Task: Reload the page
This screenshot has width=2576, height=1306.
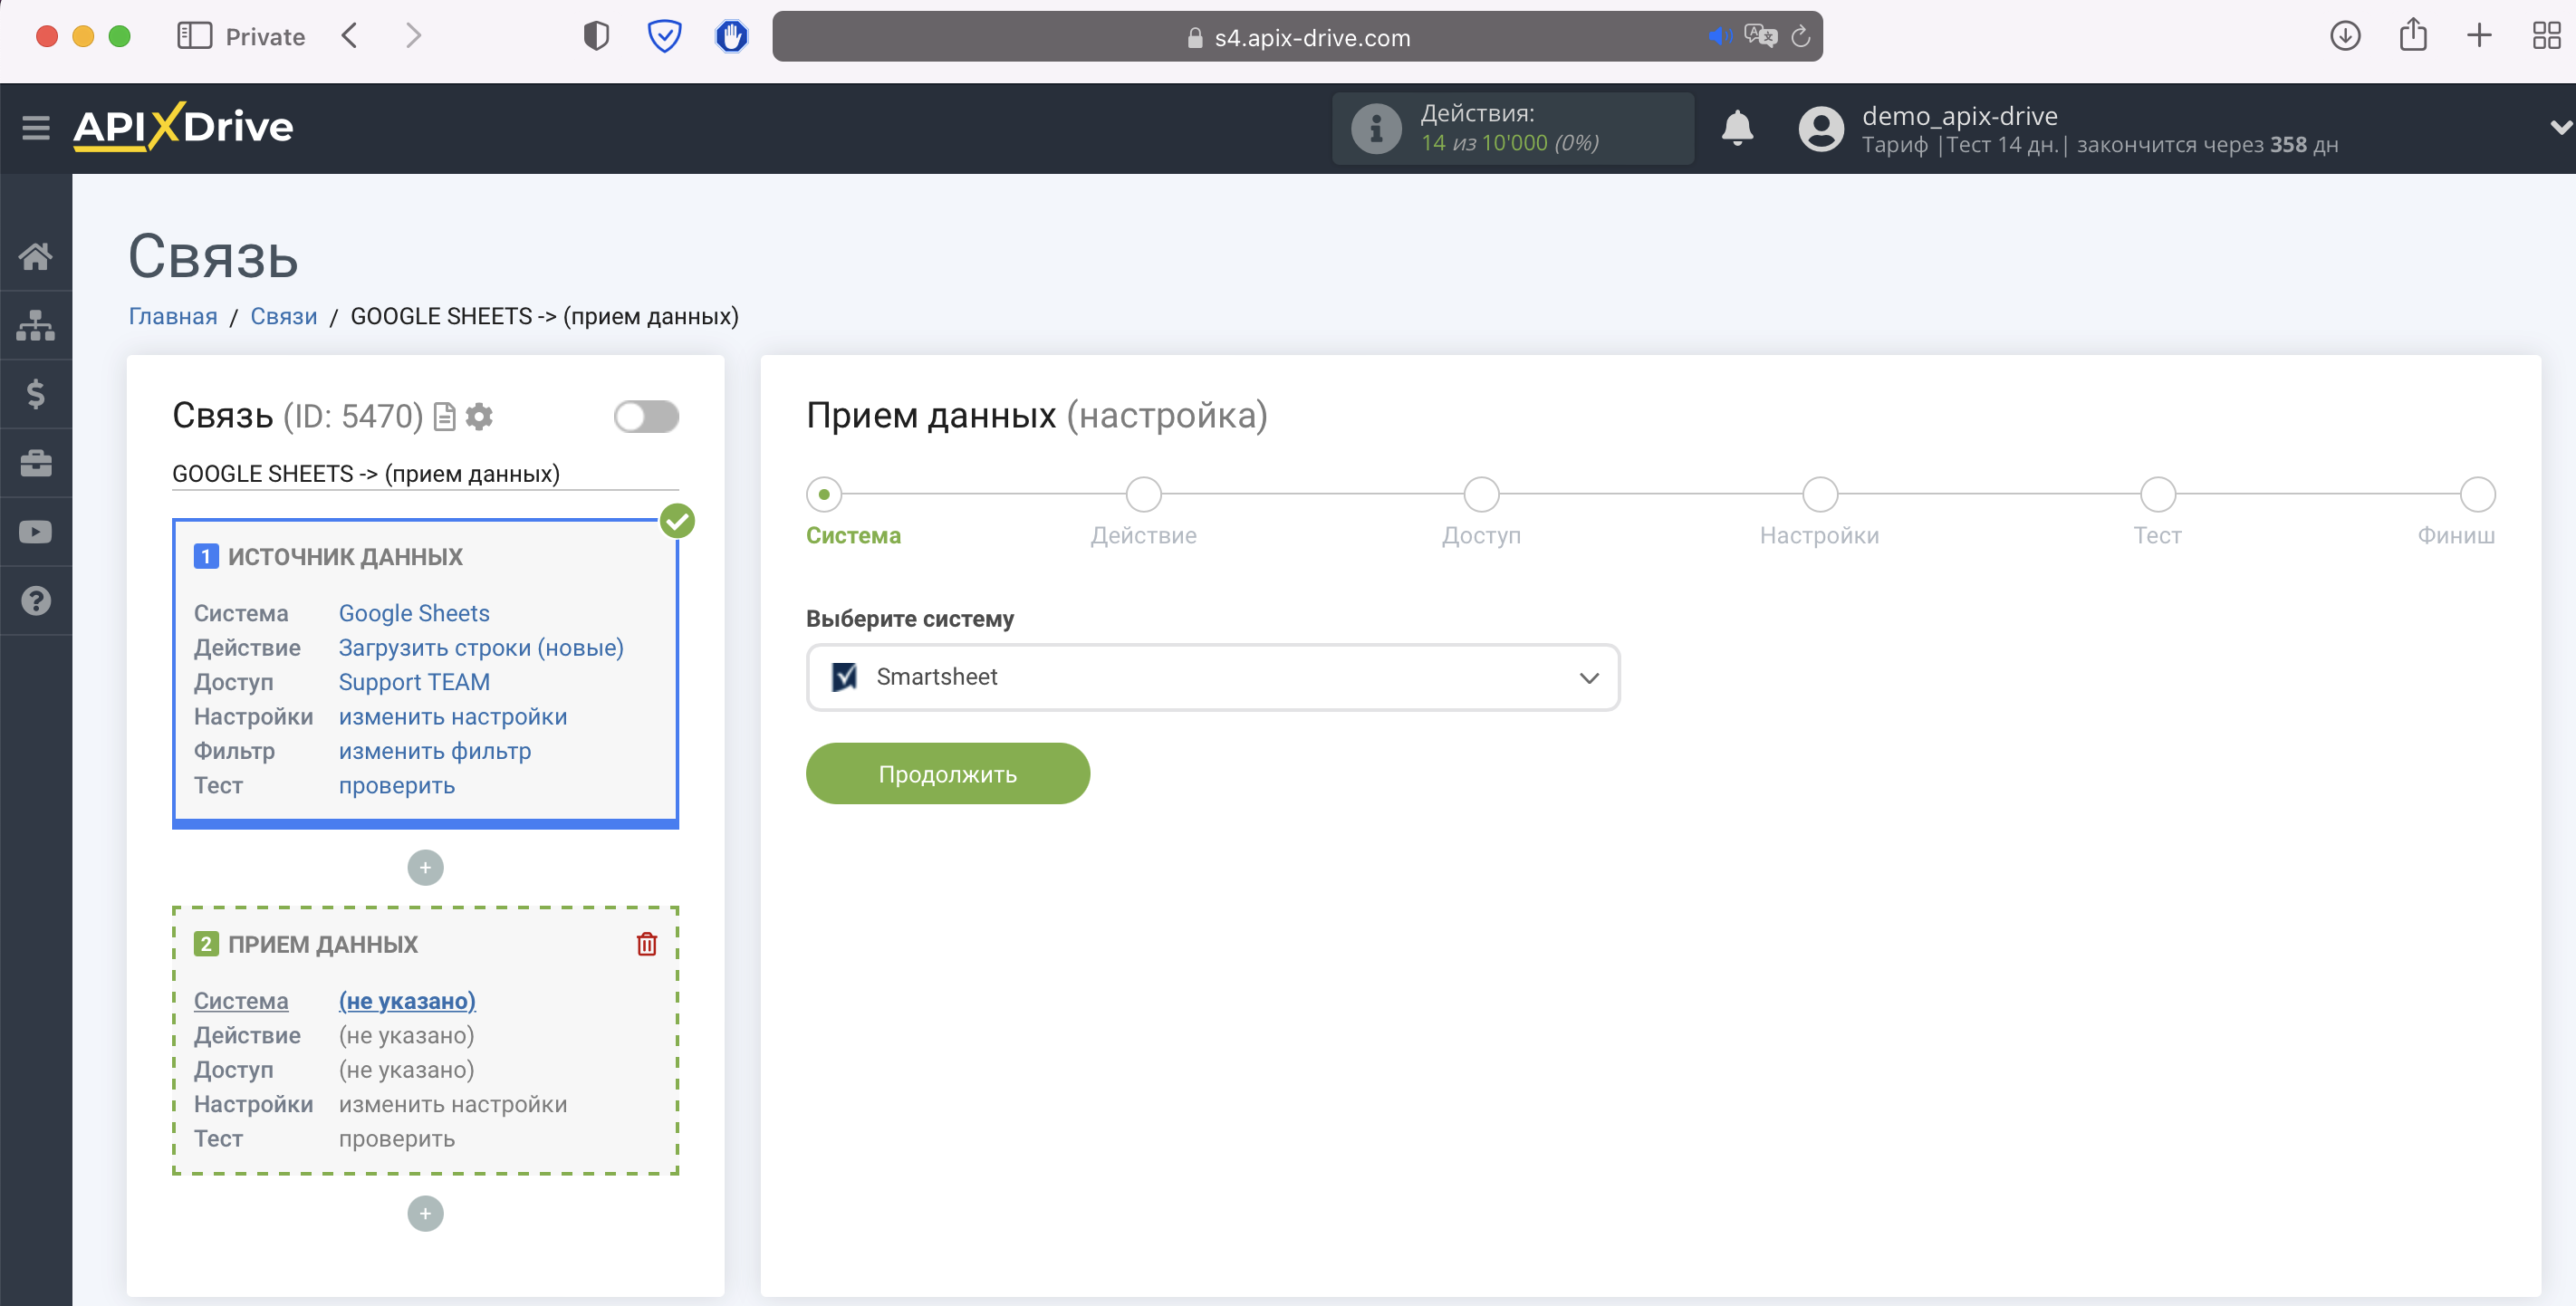Action: (x=1801, y=37)
